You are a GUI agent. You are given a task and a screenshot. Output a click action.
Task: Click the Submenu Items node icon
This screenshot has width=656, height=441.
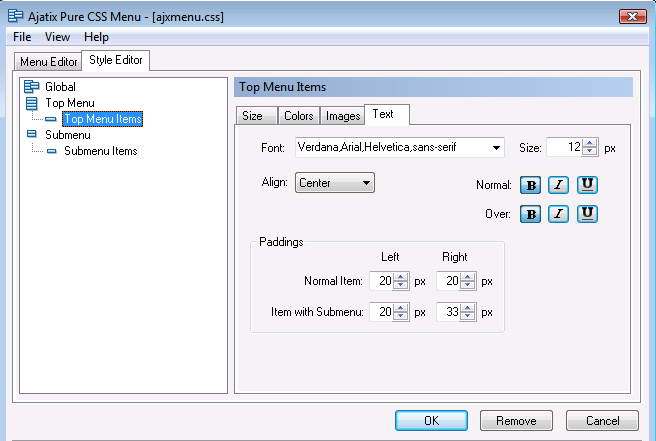[51, 151]
